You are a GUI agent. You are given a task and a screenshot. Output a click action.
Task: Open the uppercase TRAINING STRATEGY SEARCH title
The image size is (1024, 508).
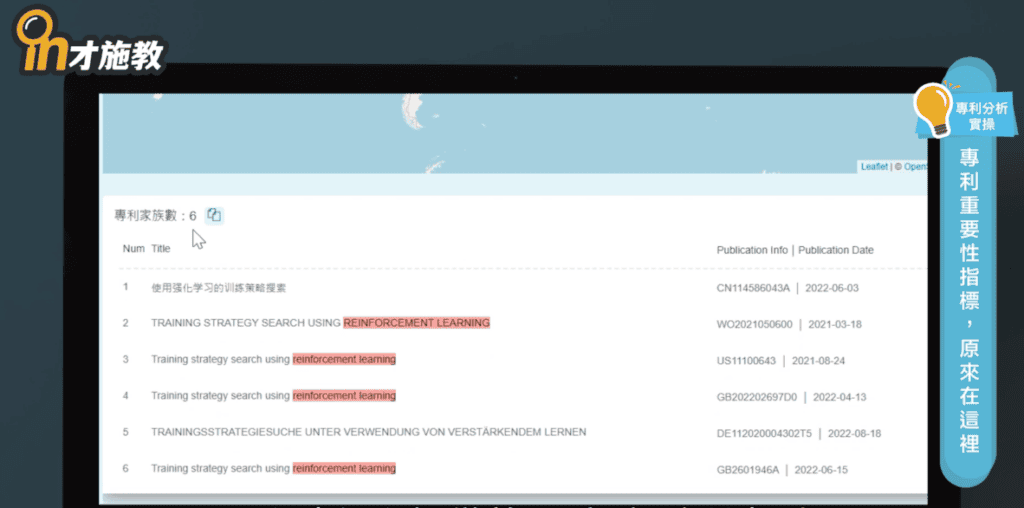tap(320, 323)
